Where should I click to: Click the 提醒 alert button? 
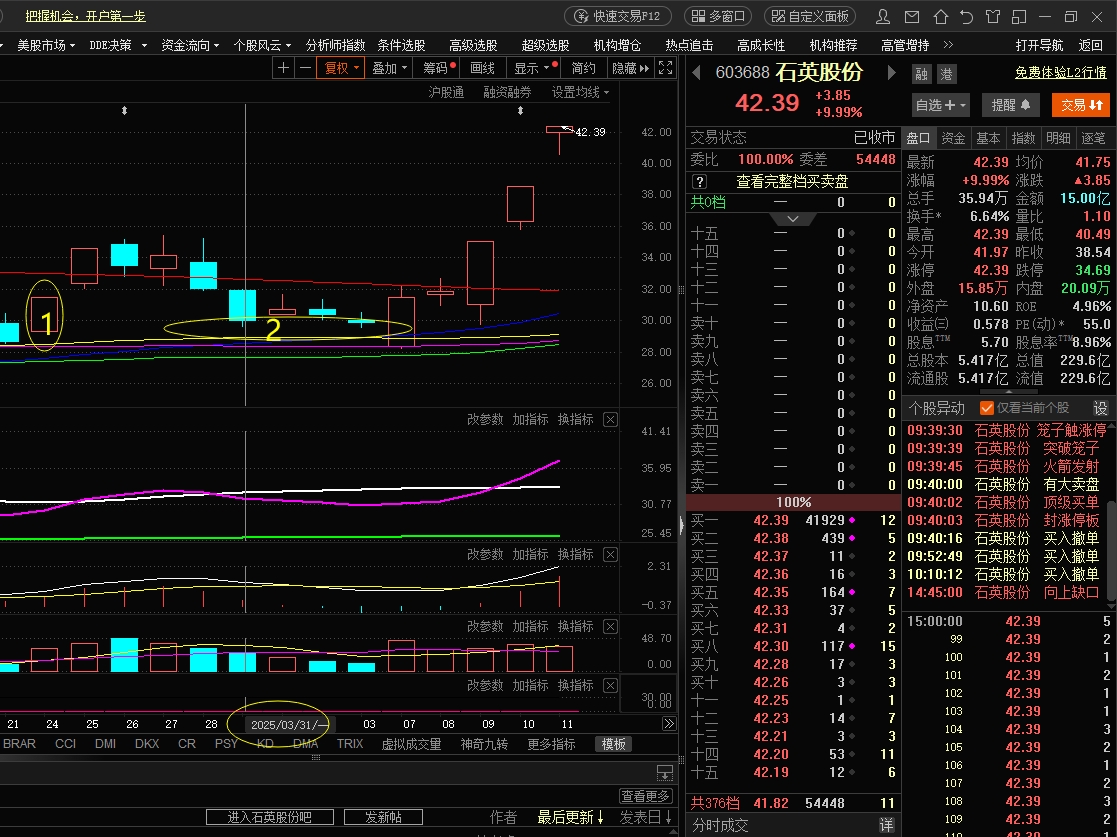1011,105
